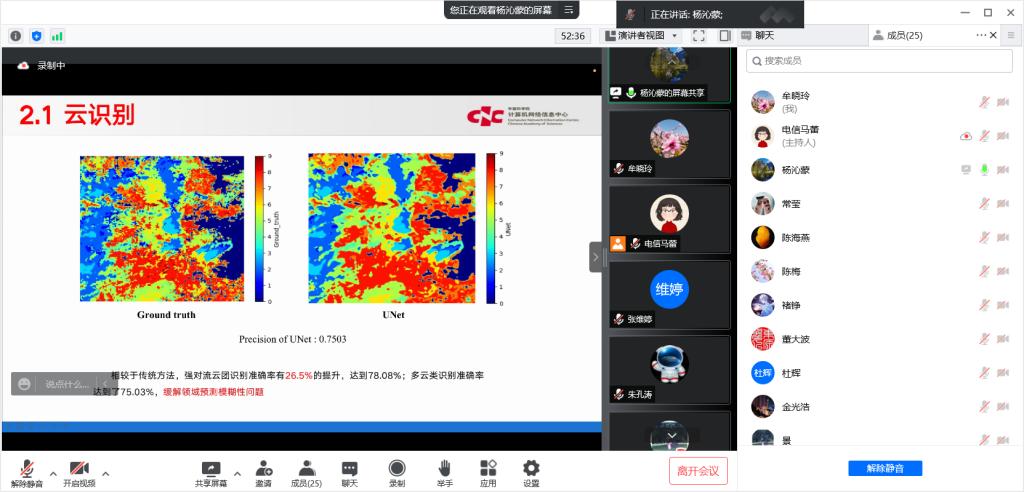Click 杨沁蒙's green microphone icon in member list
Image resolution: width=1024 pixels, height=492 pixels.
[x=984, y=170]
